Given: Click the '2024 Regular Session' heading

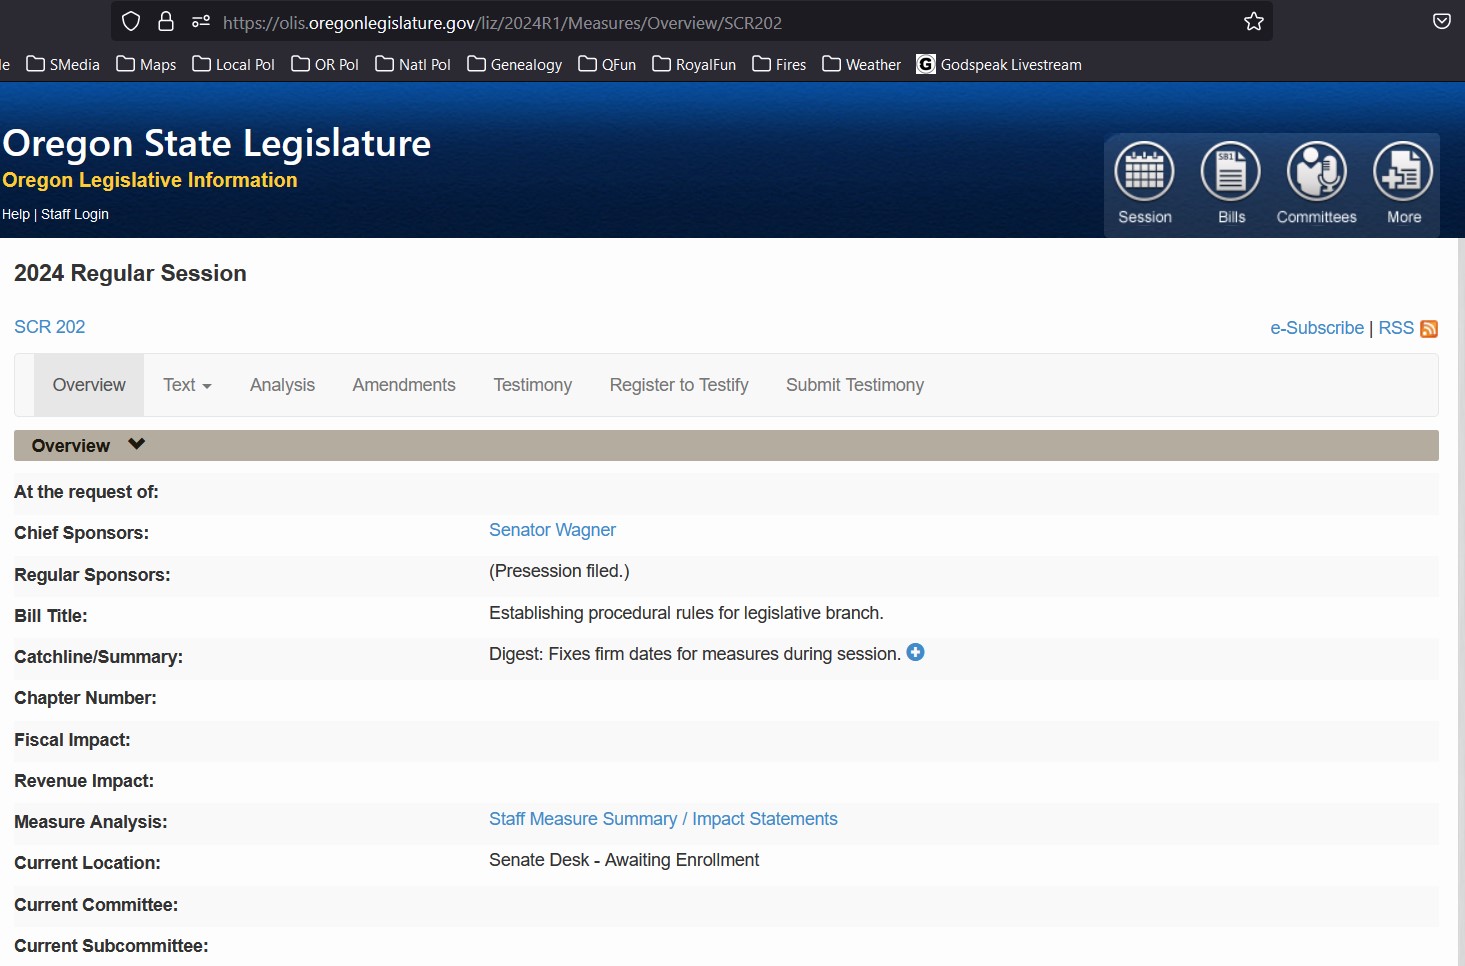Looking at the screenshot, I should (130, 273).
